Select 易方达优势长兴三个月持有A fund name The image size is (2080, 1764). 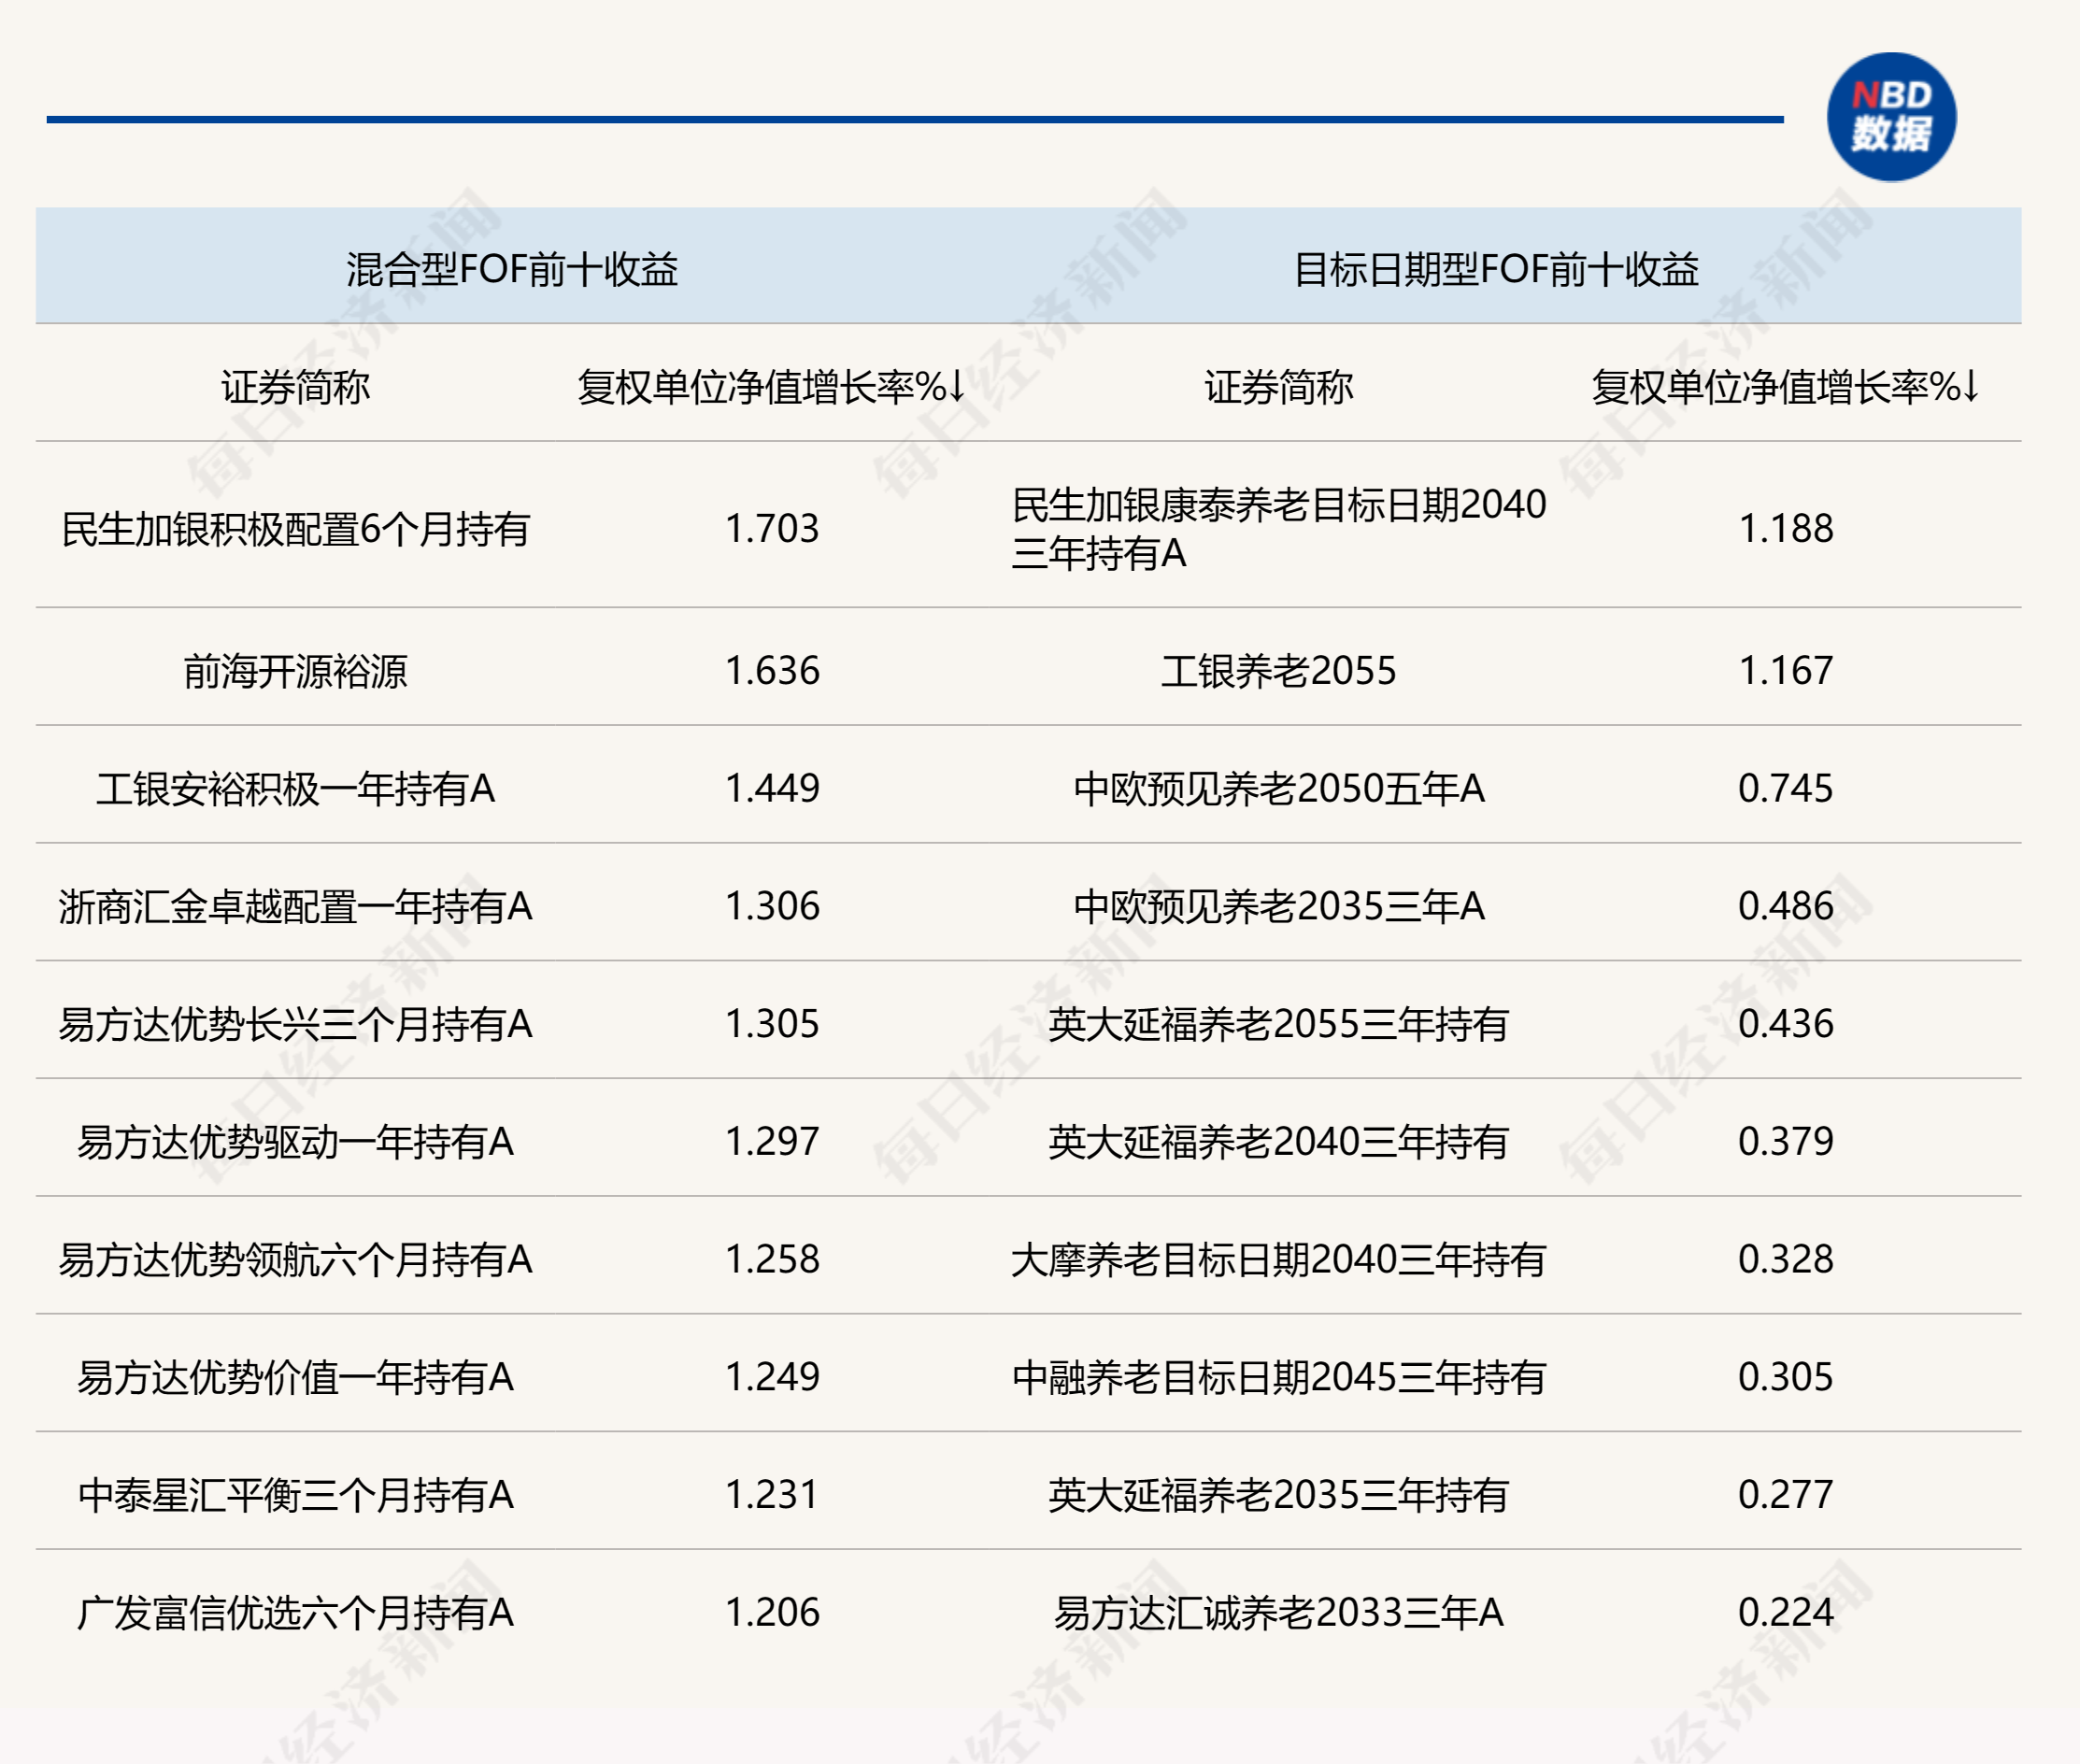click(x=295, y=1025)
